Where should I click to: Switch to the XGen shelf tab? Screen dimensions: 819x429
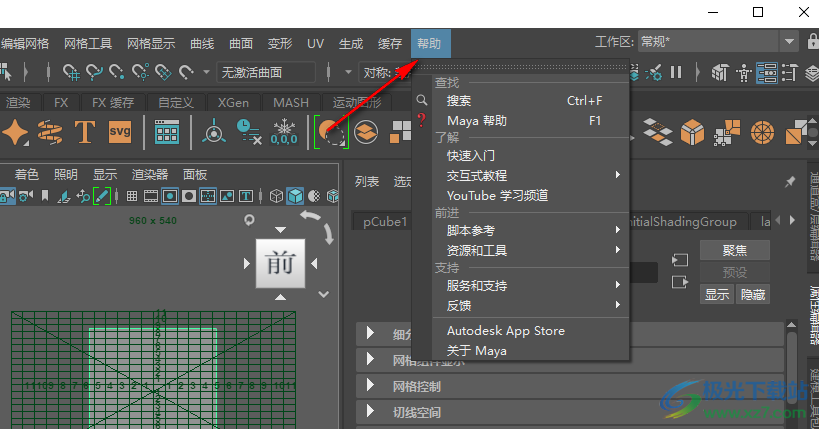pyautogui.click(x=233, y=102)
